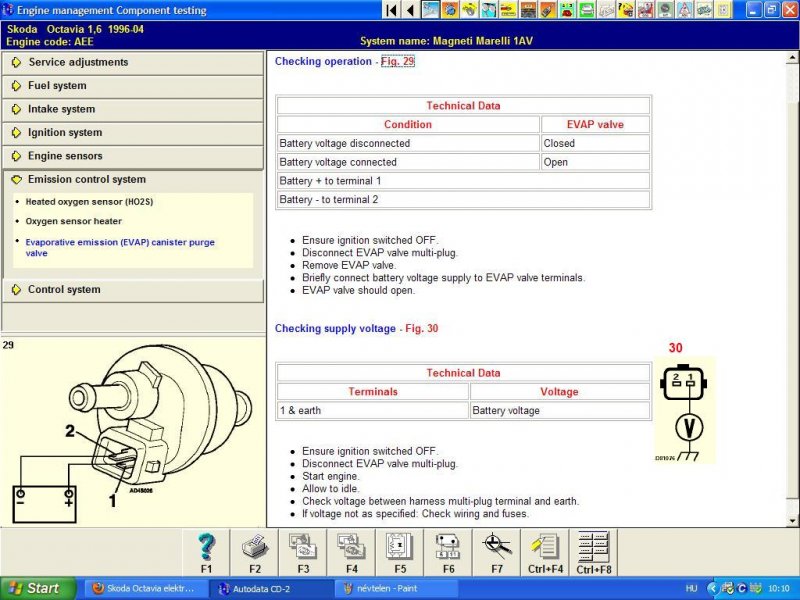Click the 'Open' table cell
Screen dimensions: 800x600
(x=595, y=162)
